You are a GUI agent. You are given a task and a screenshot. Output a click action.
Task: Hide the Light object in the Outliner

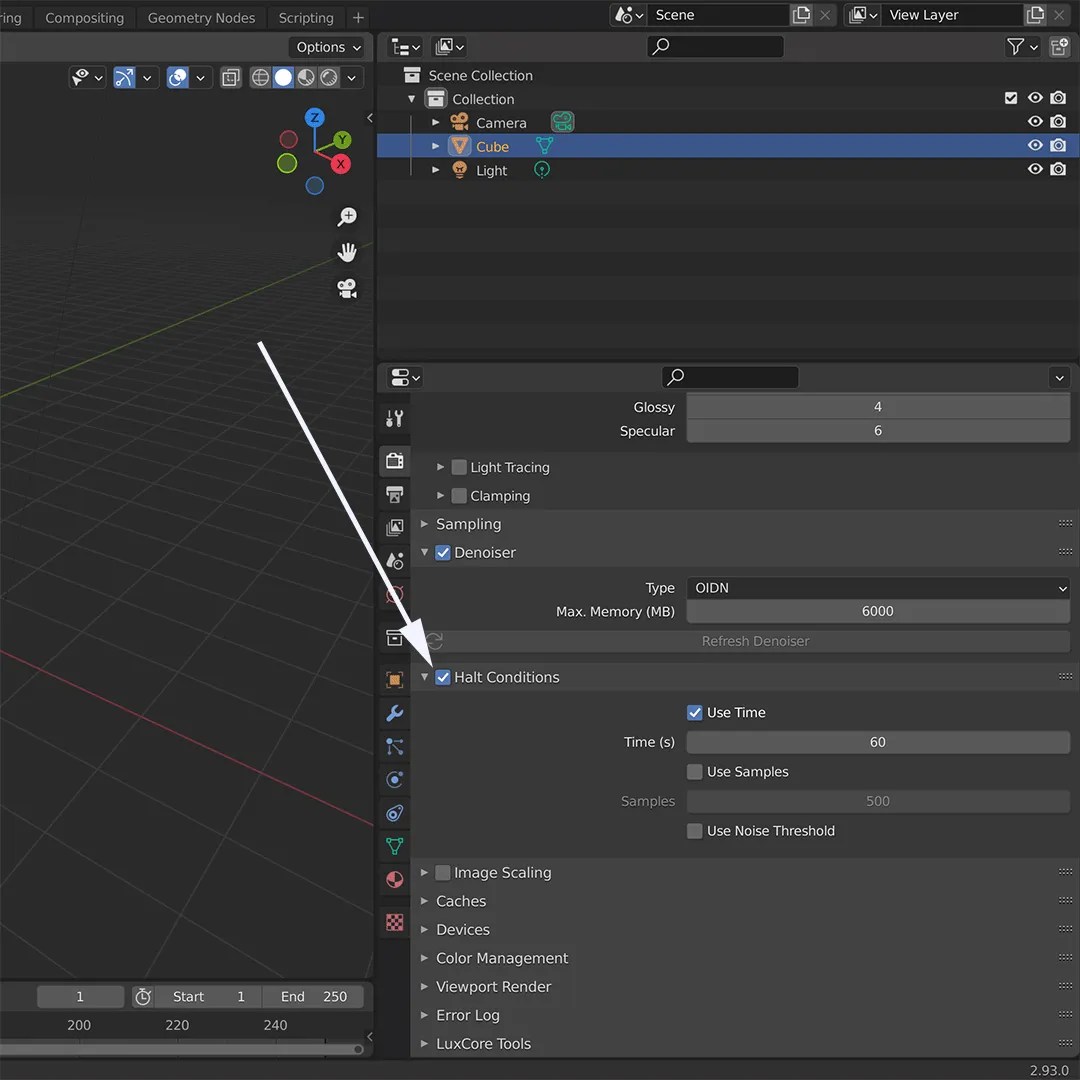[1035, 169]
